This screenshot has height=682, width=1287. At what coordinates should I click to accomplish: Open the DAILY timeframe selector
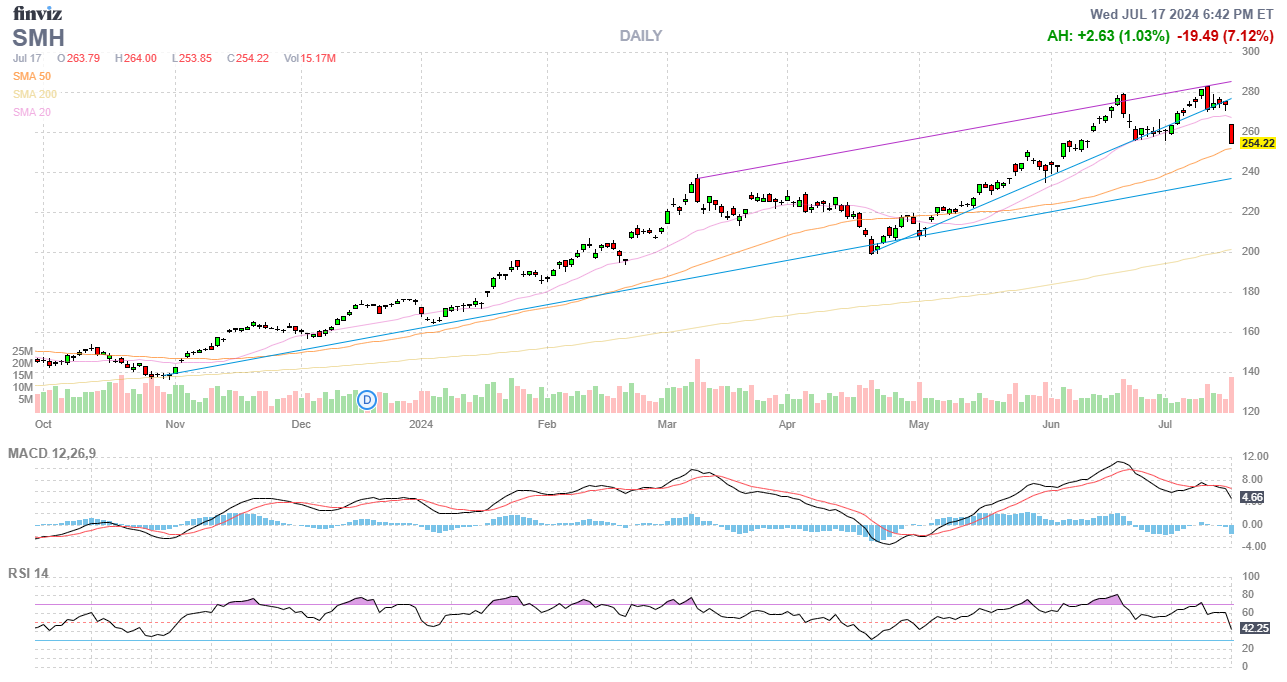click(x=640, y=36)
